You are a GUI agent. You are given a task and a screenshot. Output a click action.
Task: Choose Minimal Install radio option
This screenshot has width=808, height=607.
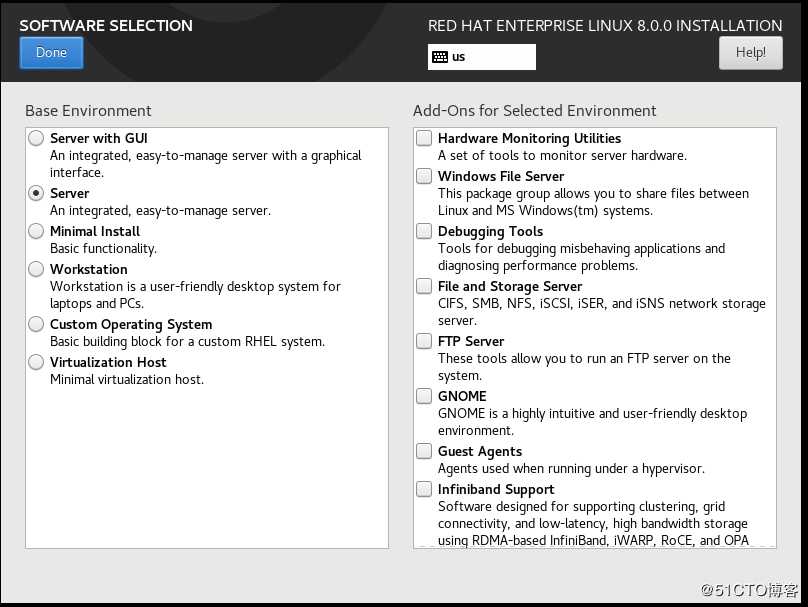[36, 231]
